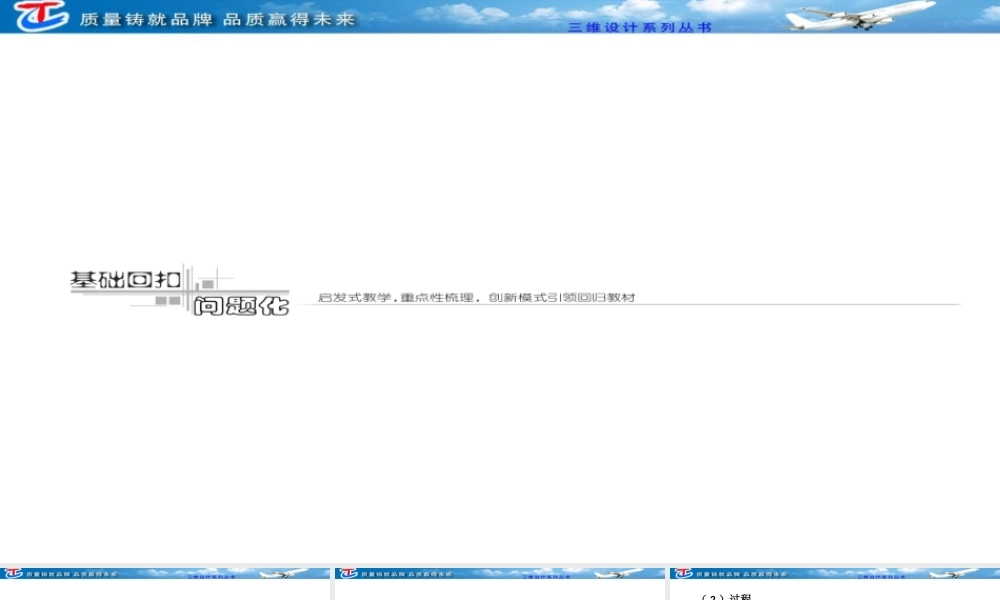
Task: Select the 三维设计系列丛书 series label
Action: point(640,29)
